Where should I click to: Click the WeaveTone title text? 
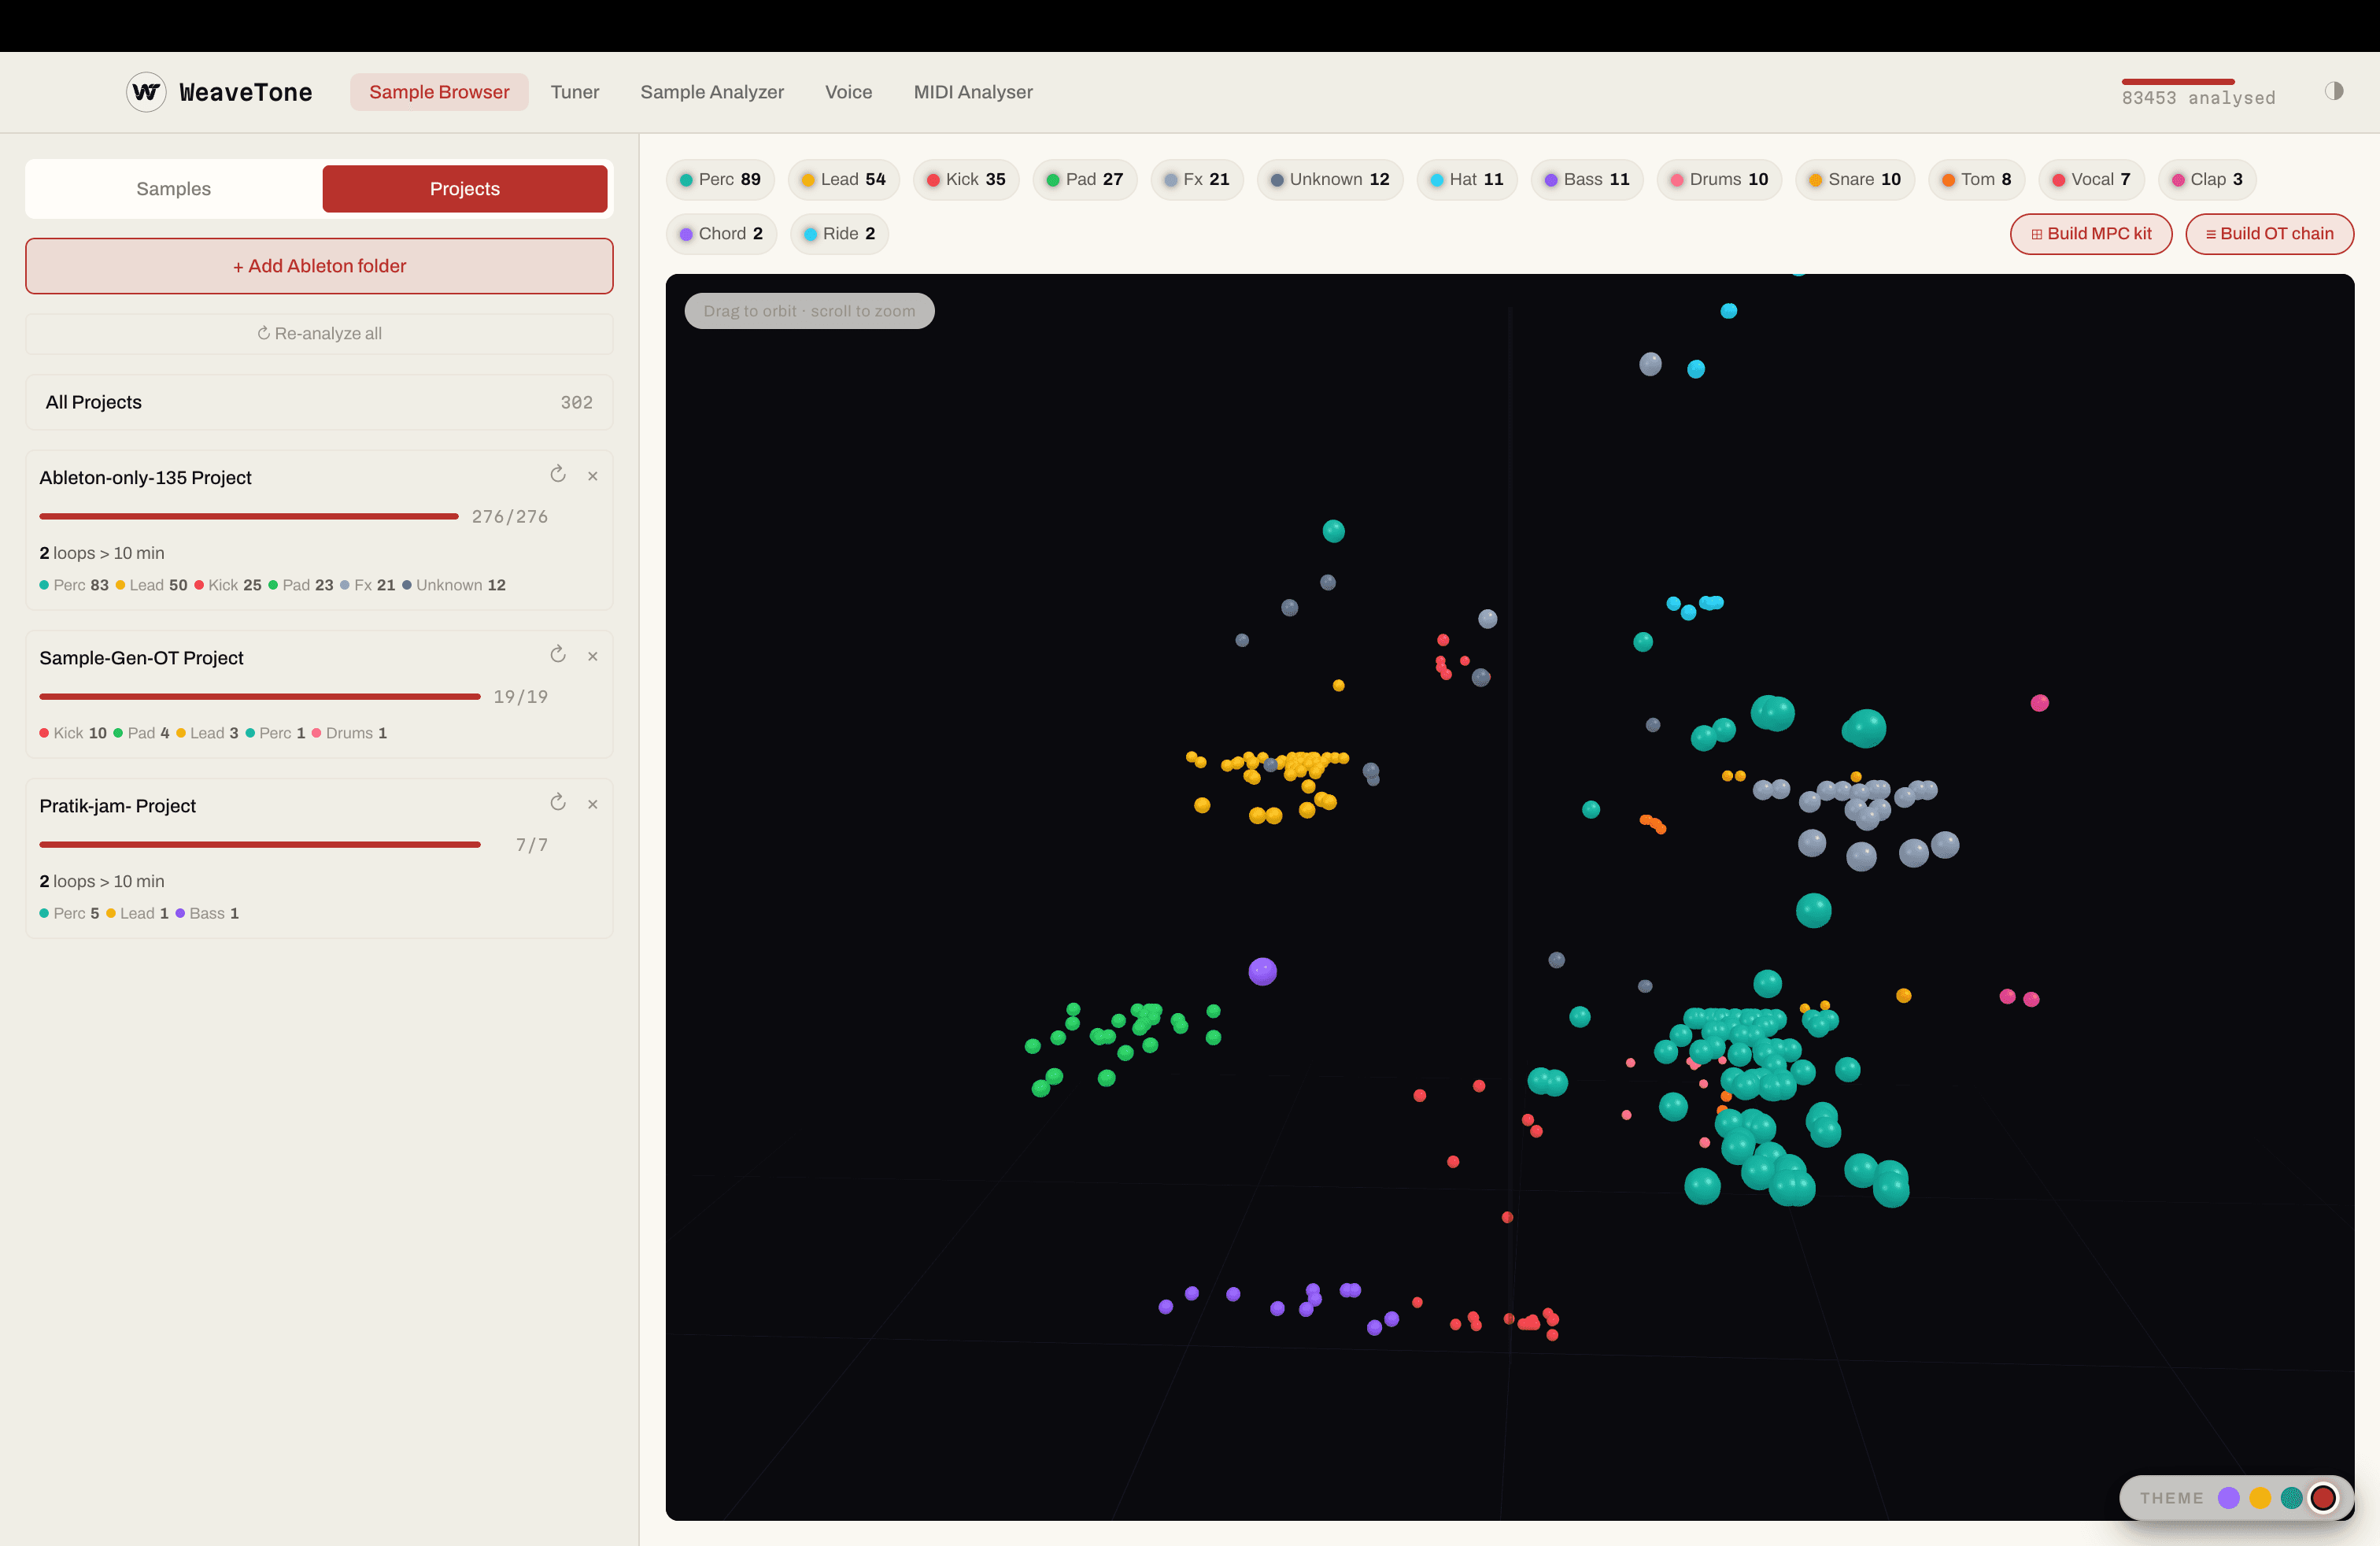click(246, 92)
